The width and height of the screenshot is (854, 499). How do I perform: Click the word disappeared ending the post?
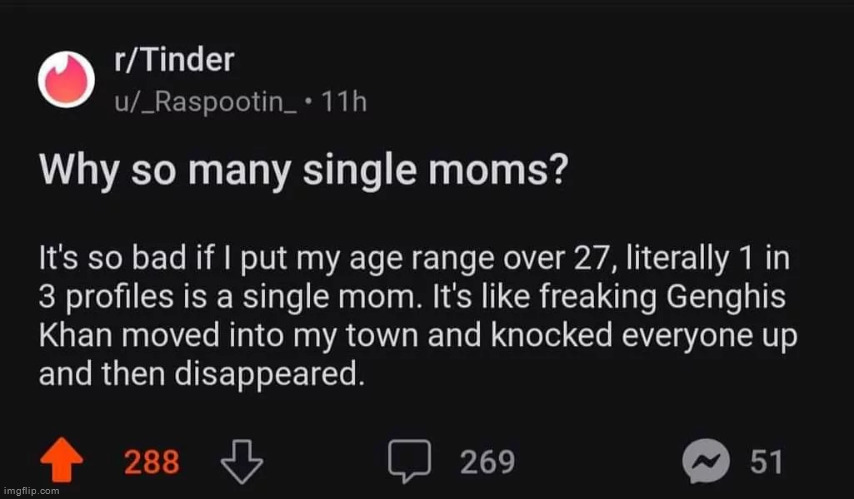269,376
